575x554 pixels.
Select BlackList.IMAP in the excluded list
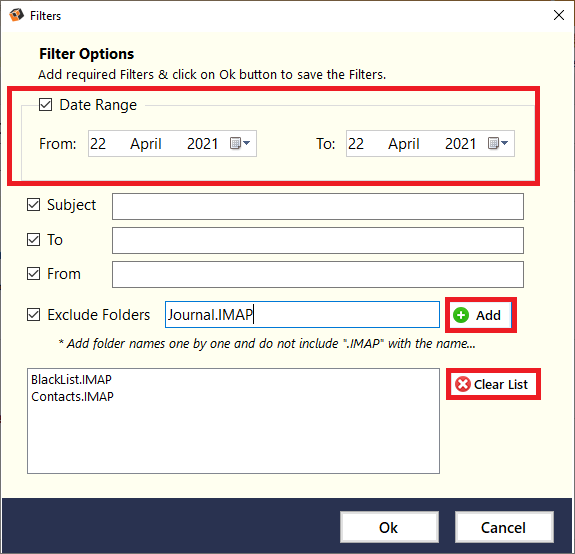pos(71,379)
